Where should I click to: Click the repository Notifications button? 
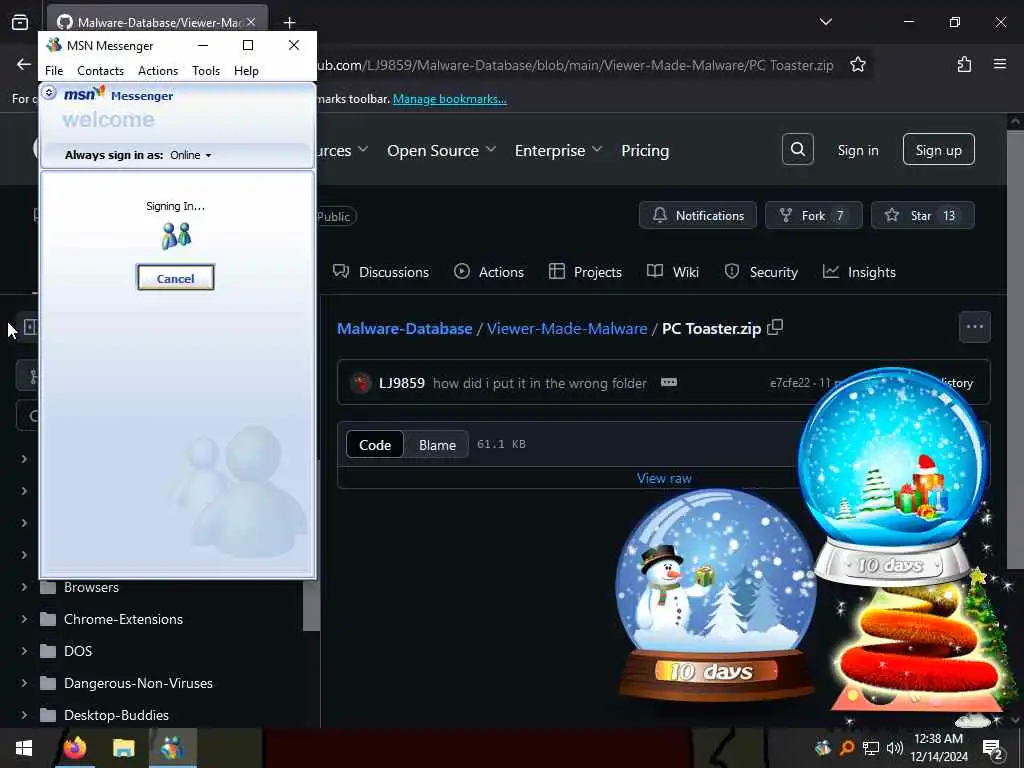click(x=697, y=216)
